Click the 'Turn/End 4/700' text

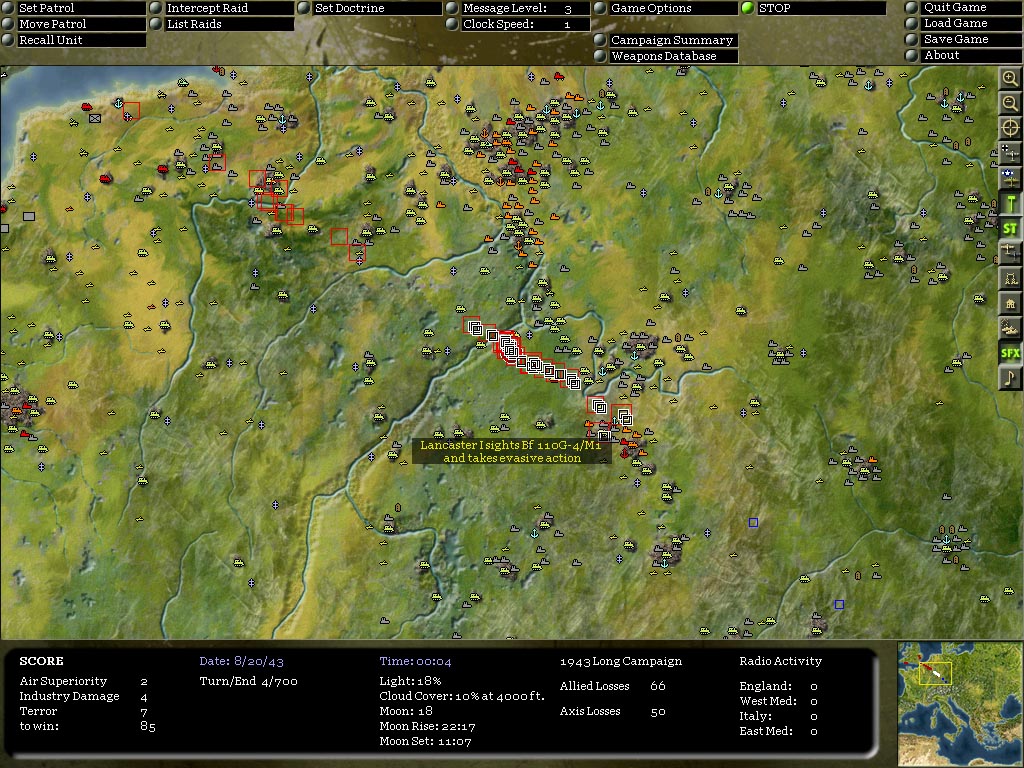(x=248, y=681)
